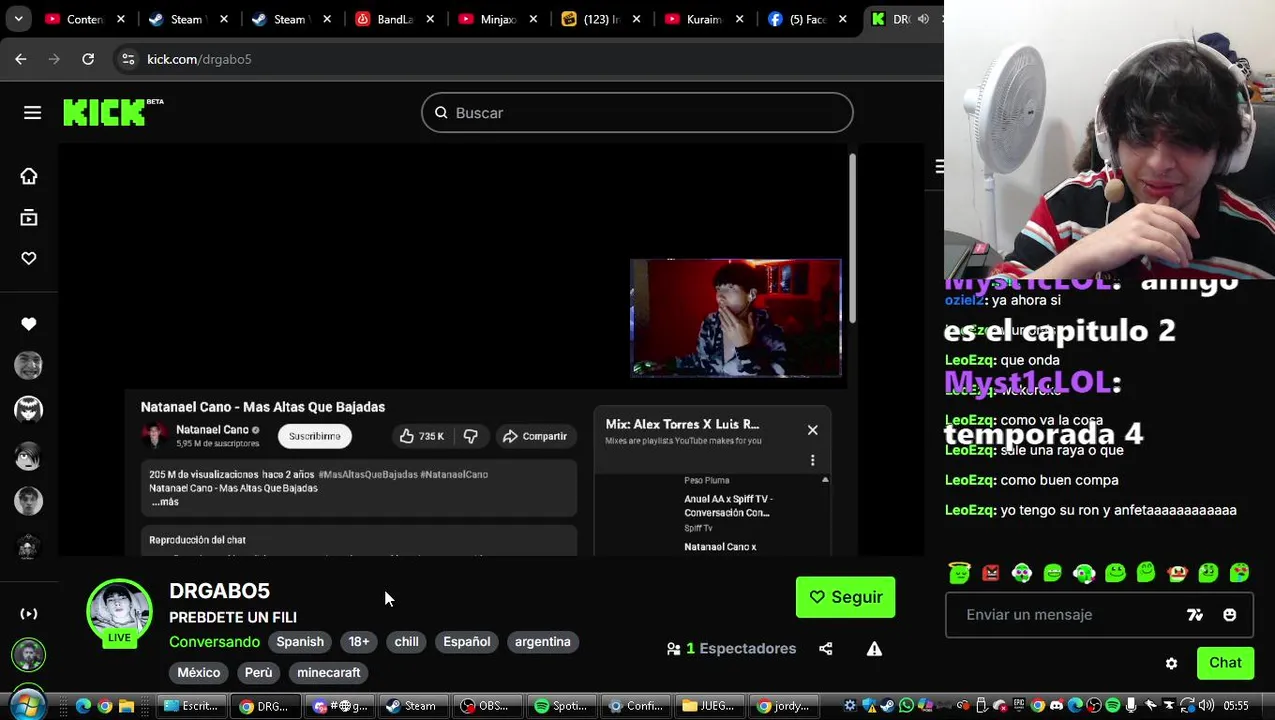Screen dimensions: 1275x720
Task: Click the kick.com/drgabo5 address bar
Action: click(199, 59)
